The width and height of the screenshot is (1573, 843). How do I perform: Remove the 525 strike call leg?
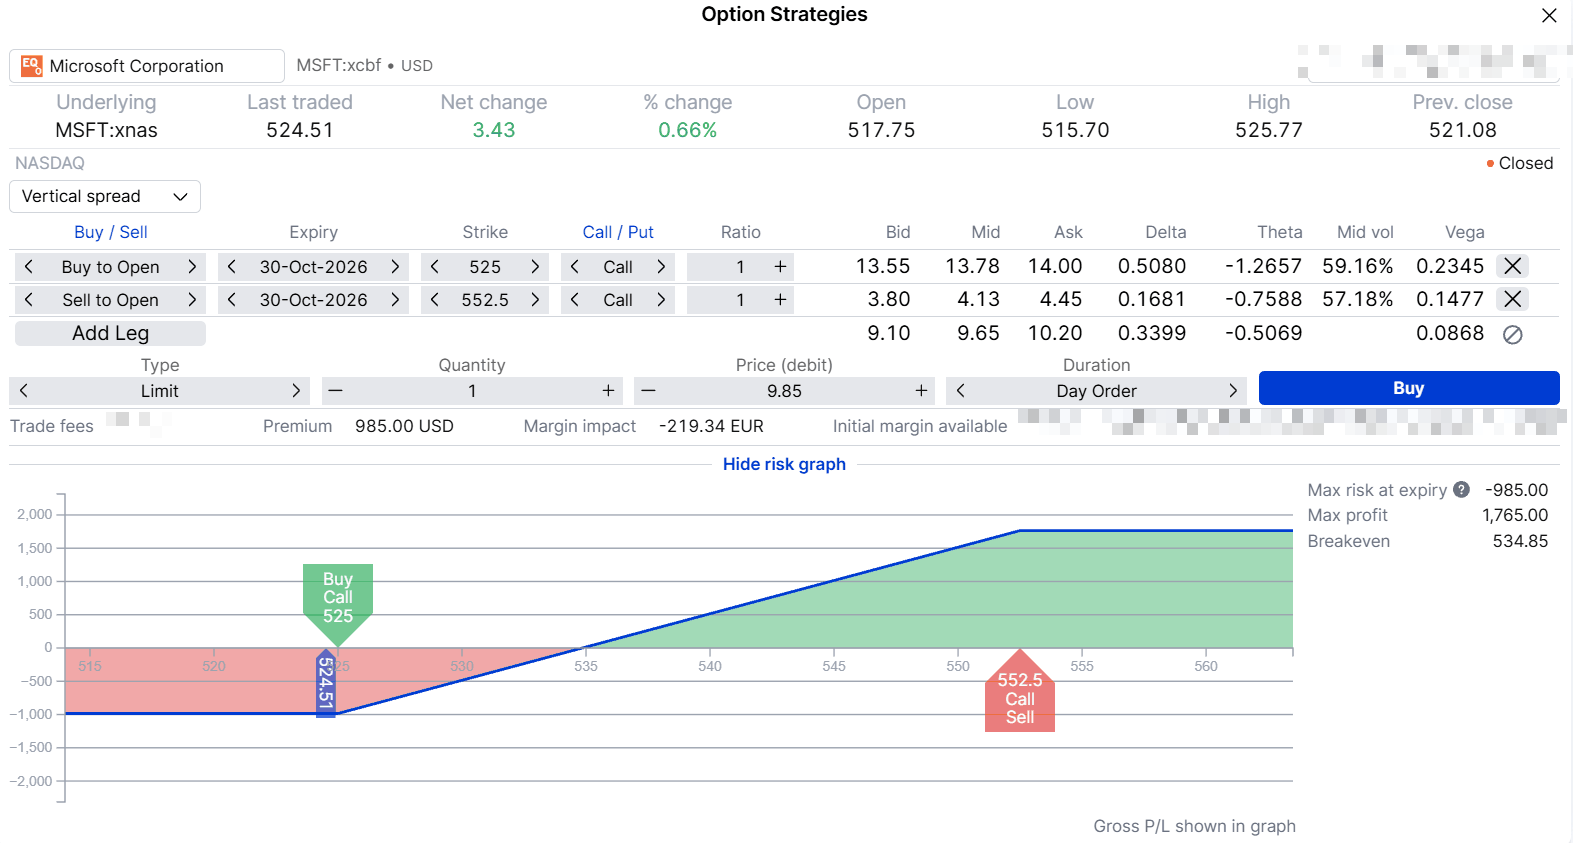(x=1513, y=266)
